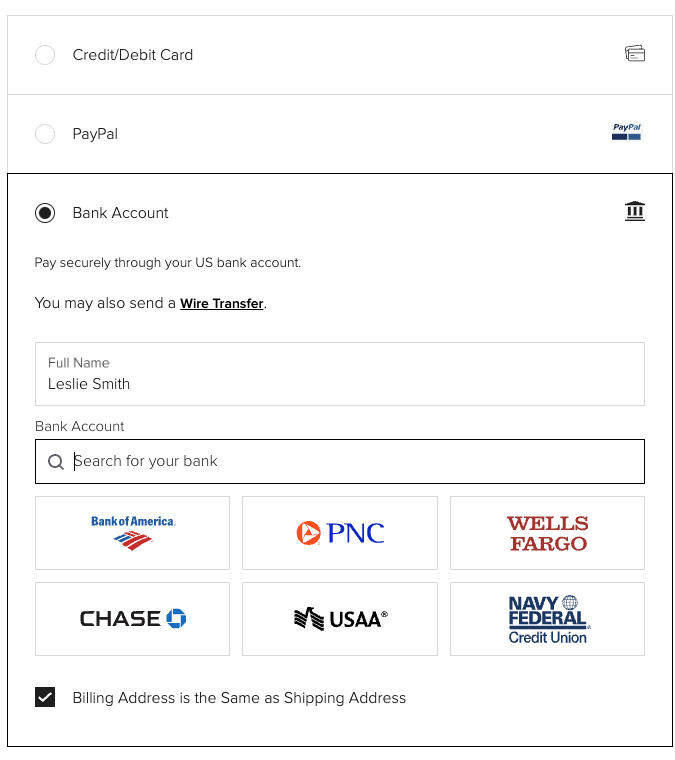The height and width of the screenshot is (760, 675).
Task: Click the Bank Account option label
Action: pyautogui.click(x=120, y=213)
